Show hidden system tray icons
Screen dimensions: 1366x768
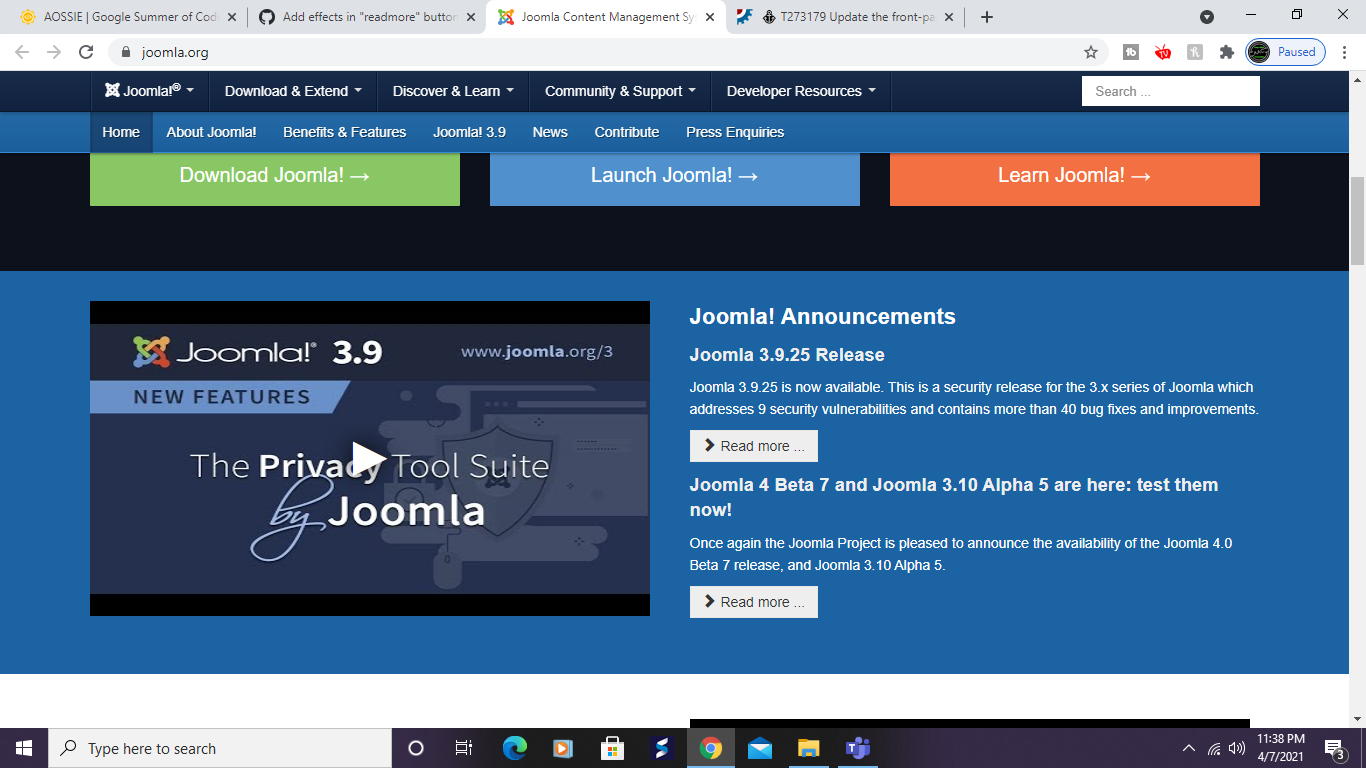(x=1189, y=748)
